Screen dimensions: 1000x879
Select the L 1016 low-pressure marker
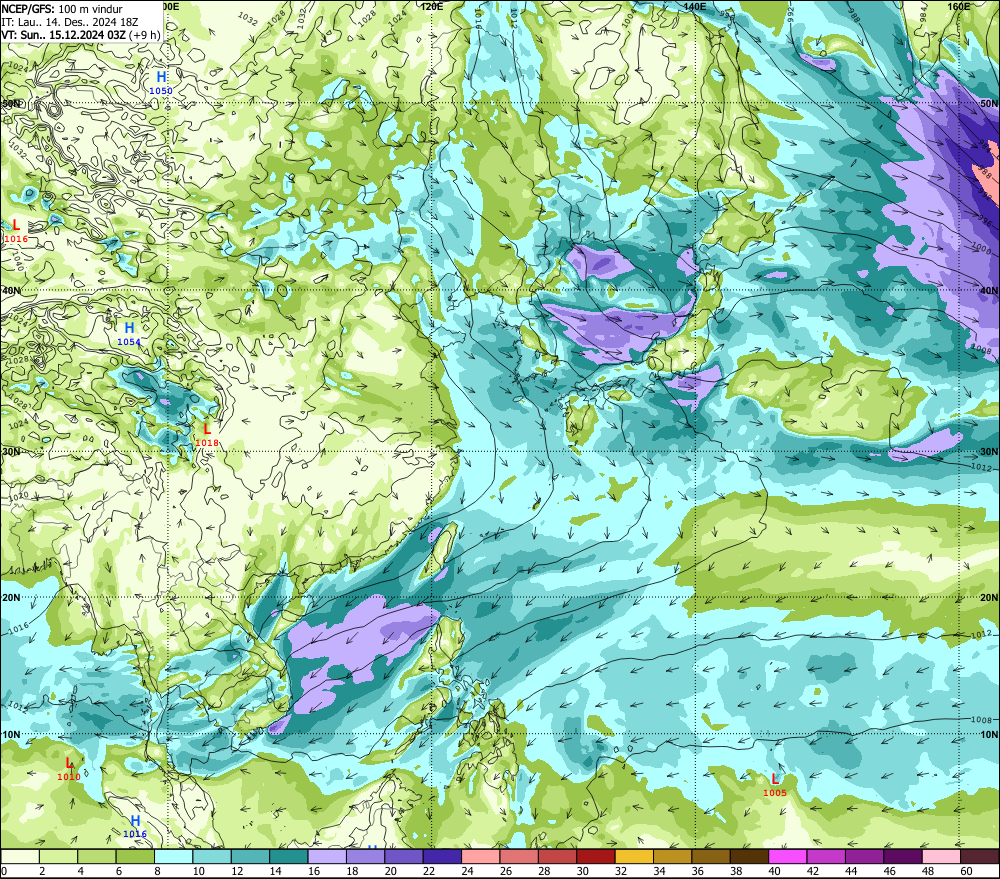[16, 231]
